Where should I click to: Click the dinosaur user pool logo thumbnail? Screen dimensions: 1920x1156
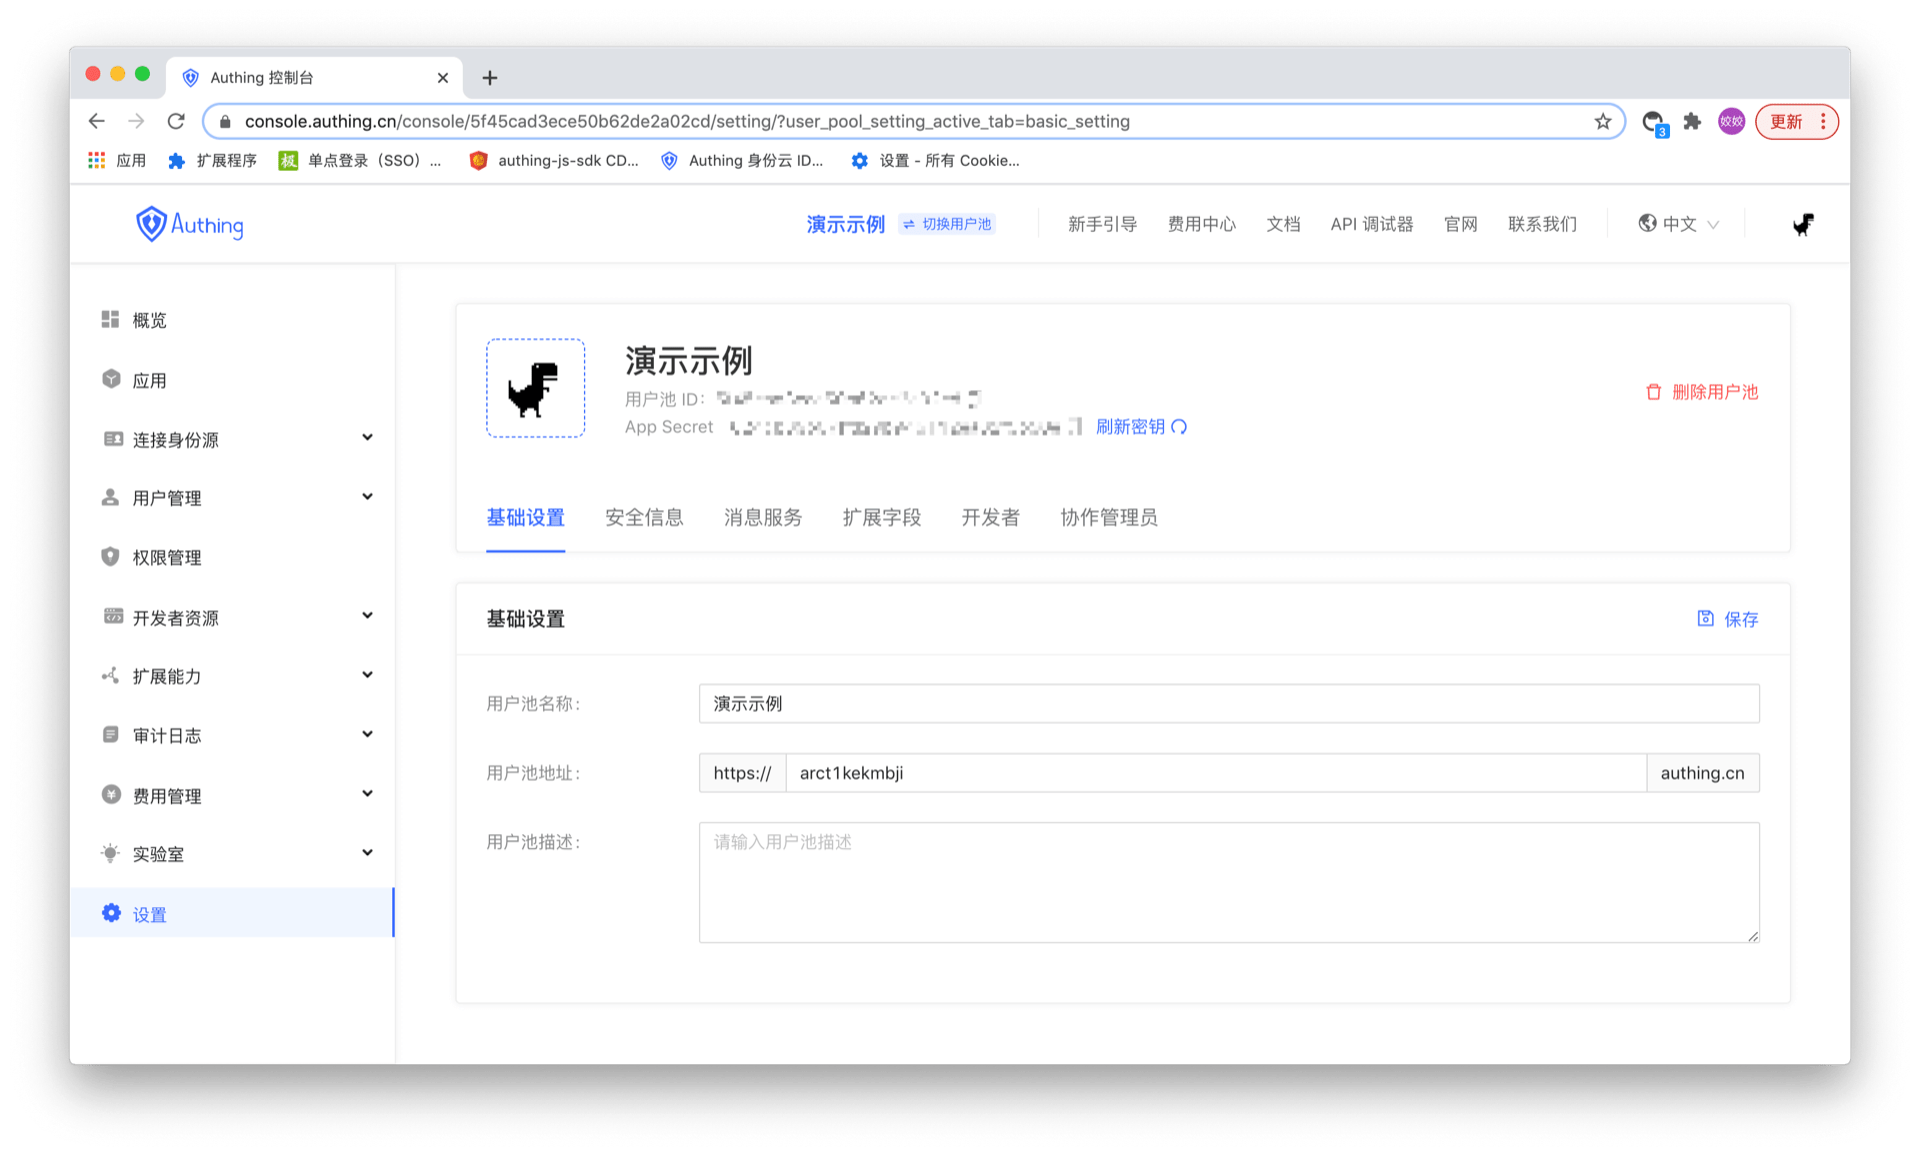(535, 388)
